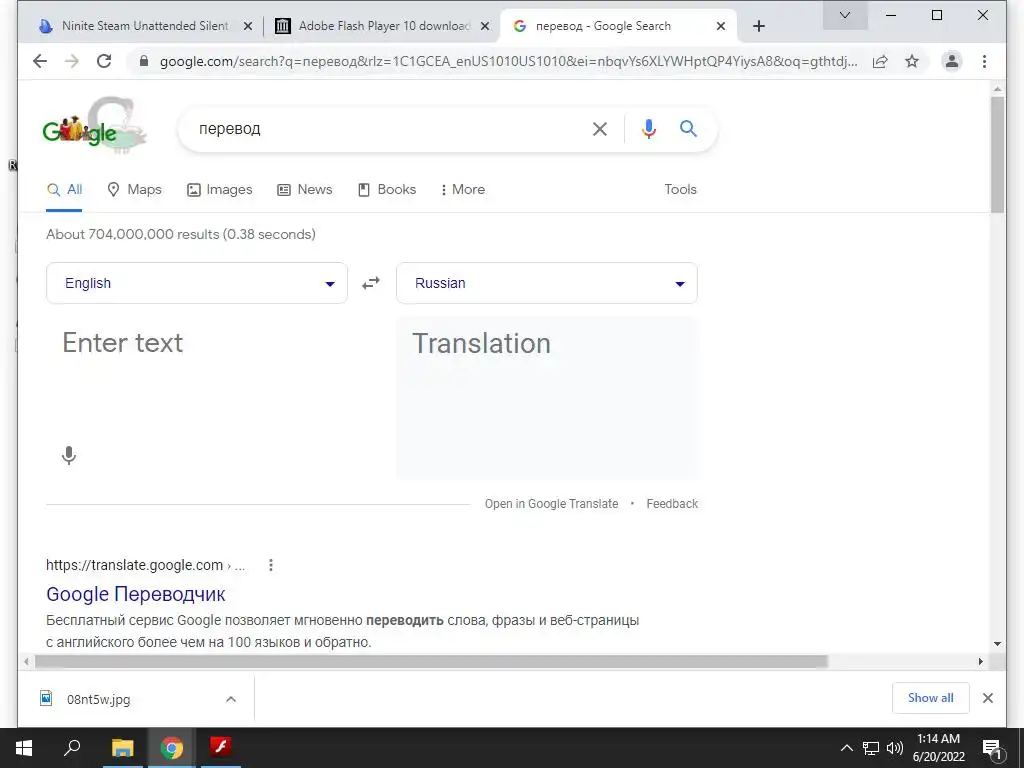This screenshot has width=1024, height=768.
Task: Switch to Images results
Action: 219,189
